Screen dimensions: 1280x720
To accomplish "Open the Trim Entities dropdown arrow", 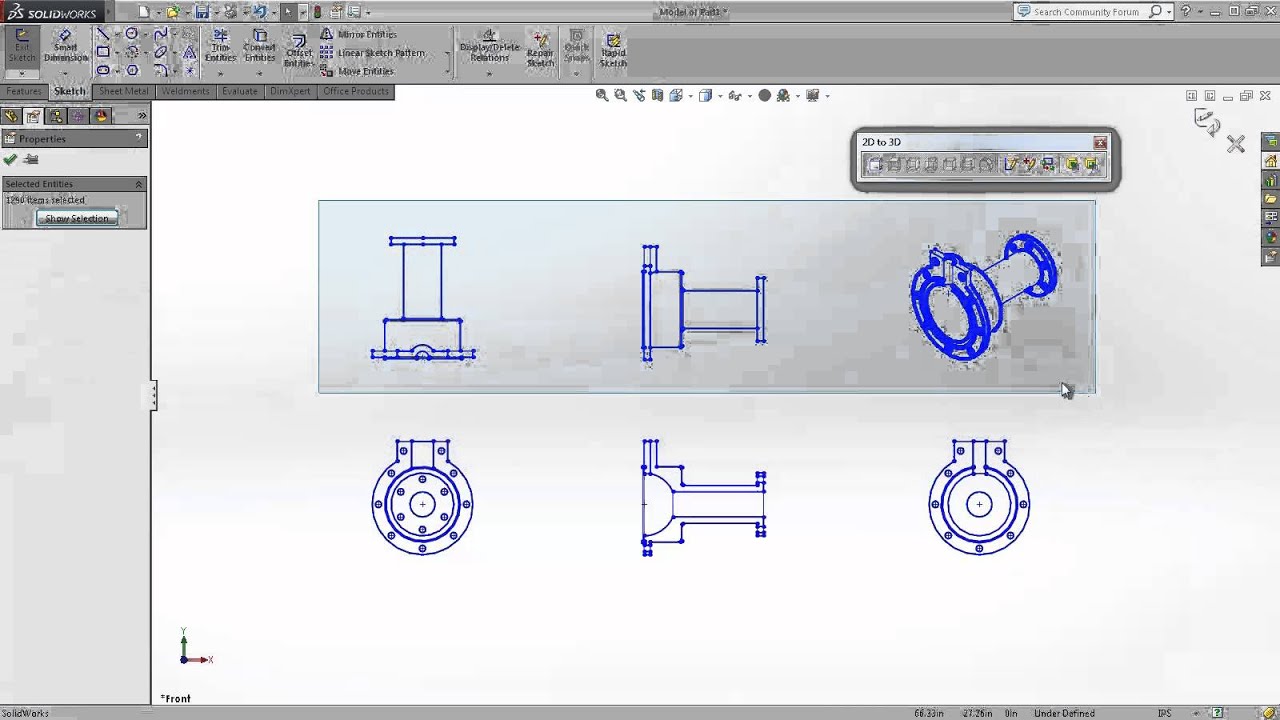I will pos(220,72).
